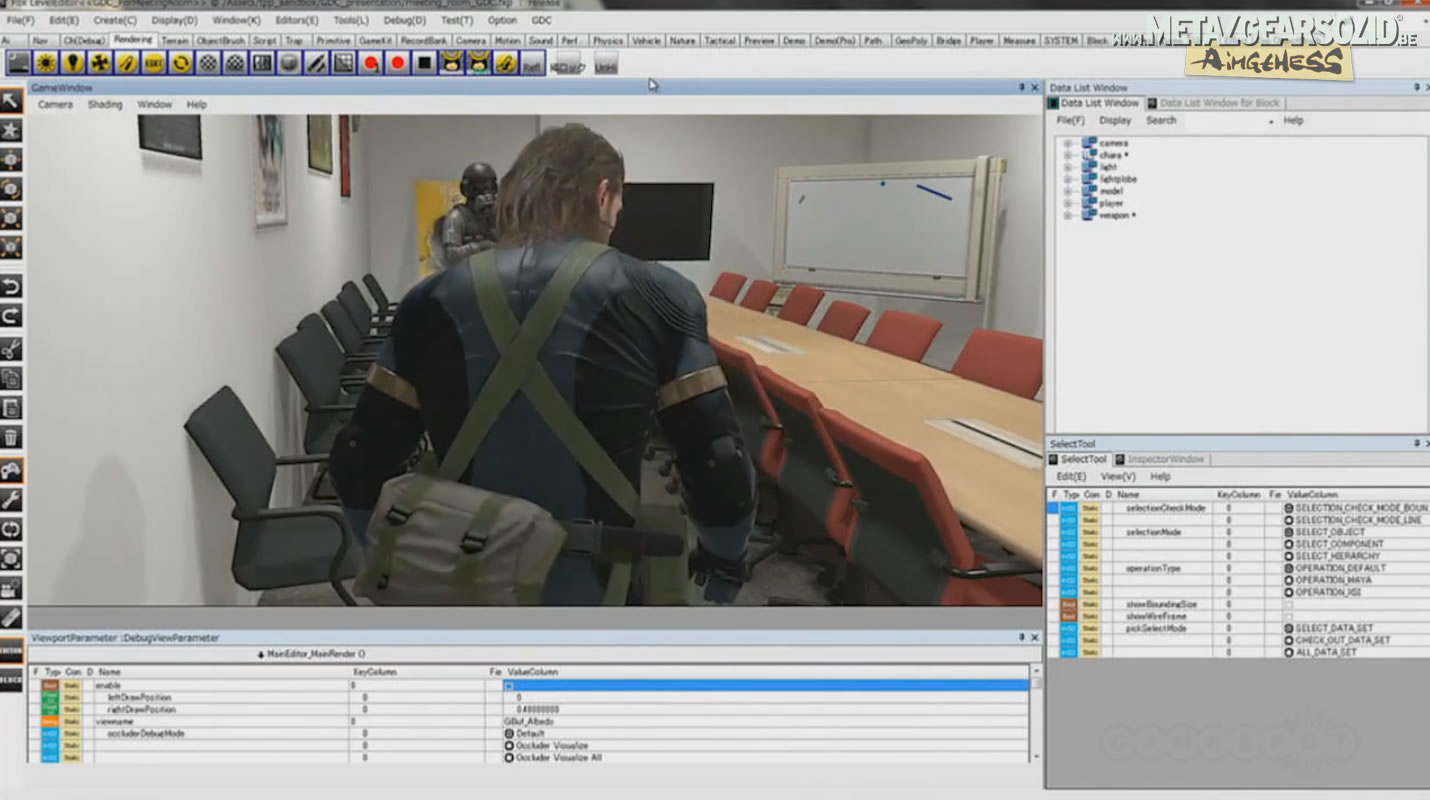Expand the weapon node in Data List

[1067, 215]
